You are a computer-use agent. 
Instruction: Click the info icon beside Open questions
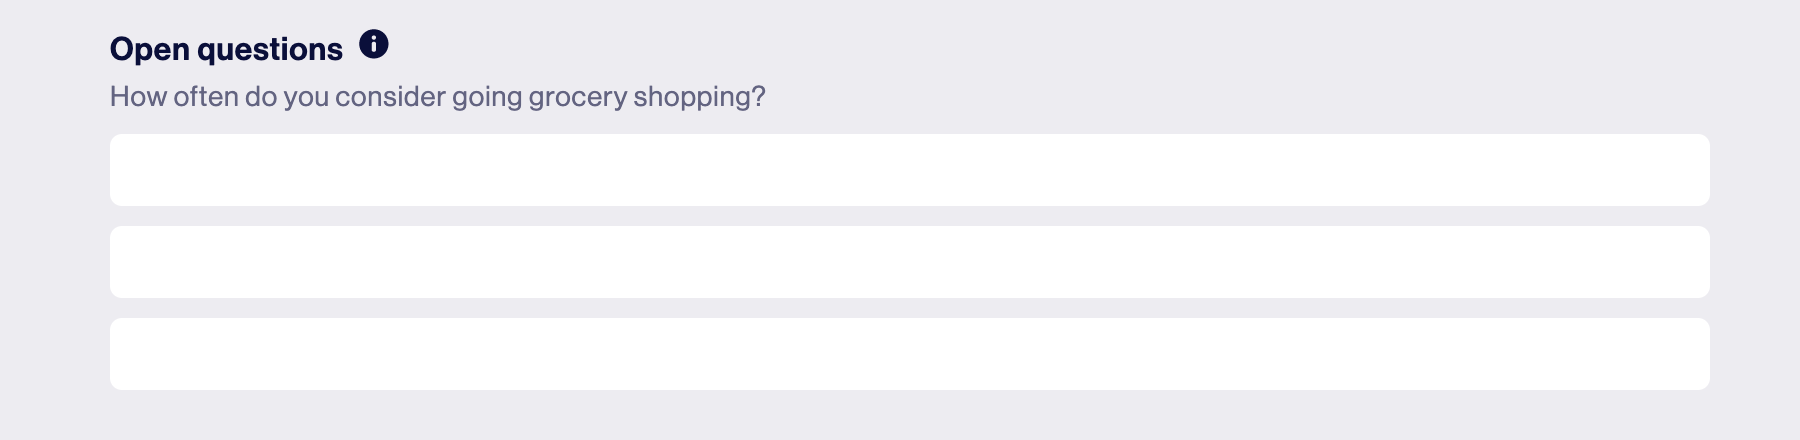coord(374,45)
